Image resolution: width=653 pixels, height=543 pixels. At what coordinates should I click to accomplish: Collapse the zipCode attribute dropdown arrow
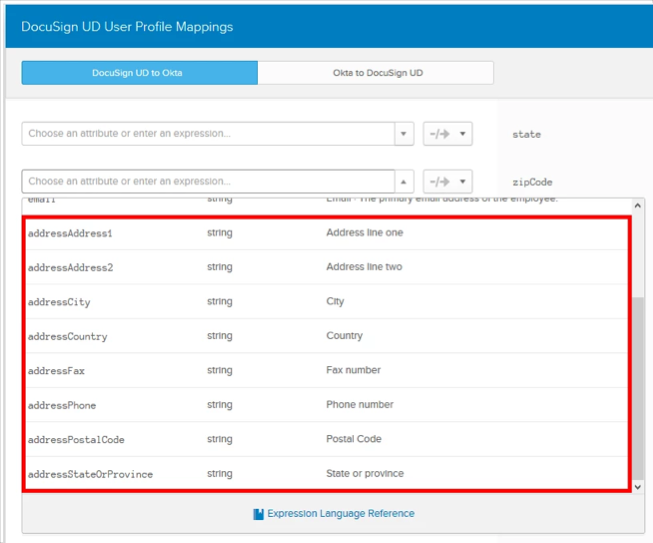click(404, 182)
